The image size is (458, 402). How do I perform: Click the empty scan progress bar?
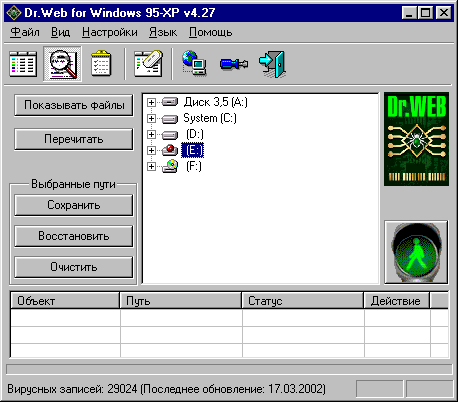pyautogui.click(x=229, y=369)
